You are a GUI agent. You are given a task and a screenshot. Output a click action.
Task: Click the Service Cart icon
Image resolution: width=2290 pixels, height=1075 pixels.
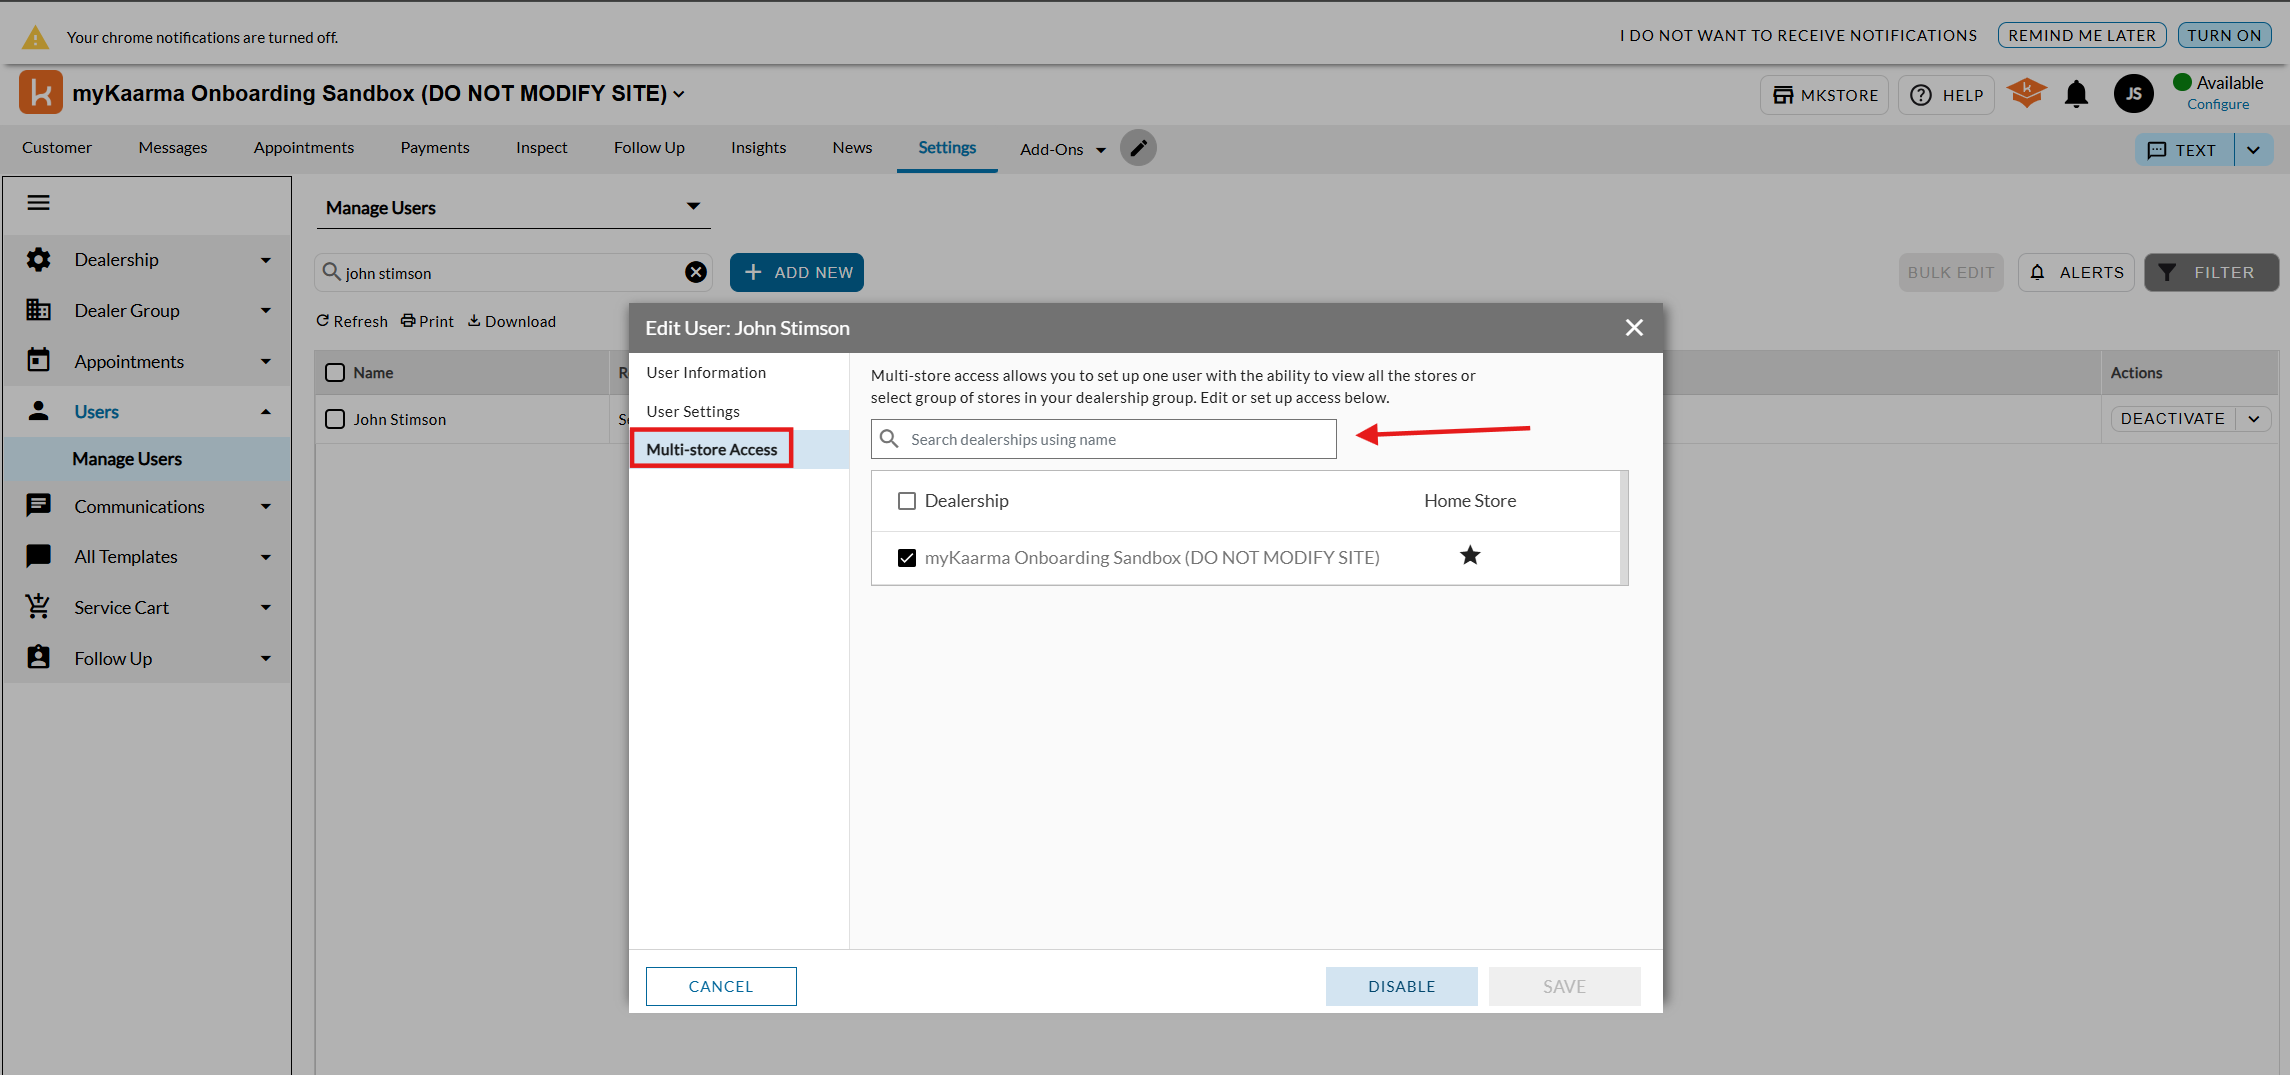pyautogui.click(x=38, y=607)
